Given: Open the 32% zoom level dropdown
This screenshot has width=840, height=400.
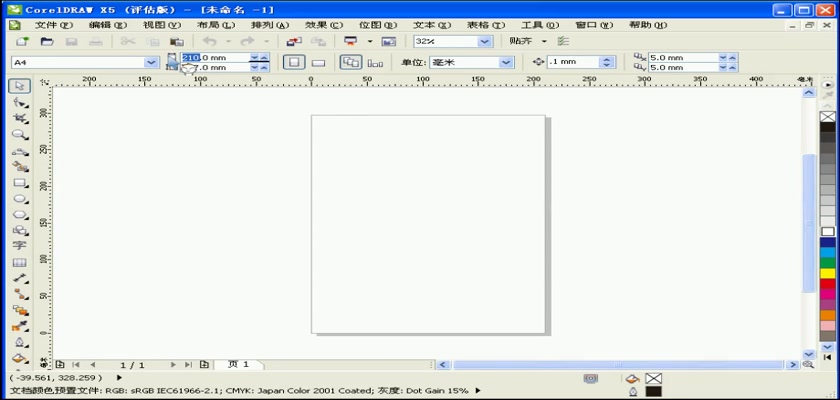Looking at the screenshot, I should (485, 41).
